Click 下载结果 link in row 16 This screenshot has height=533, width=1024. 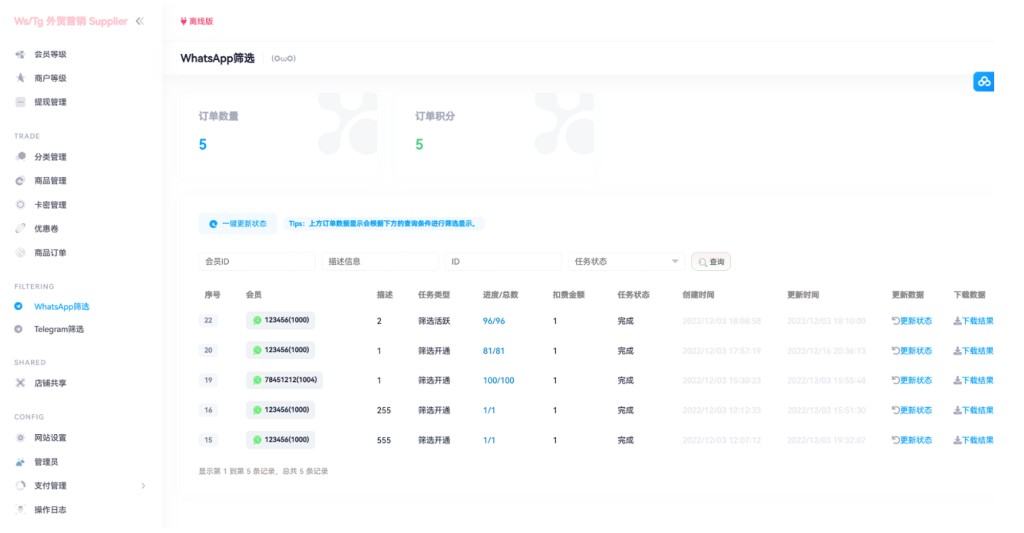(973, 410)
